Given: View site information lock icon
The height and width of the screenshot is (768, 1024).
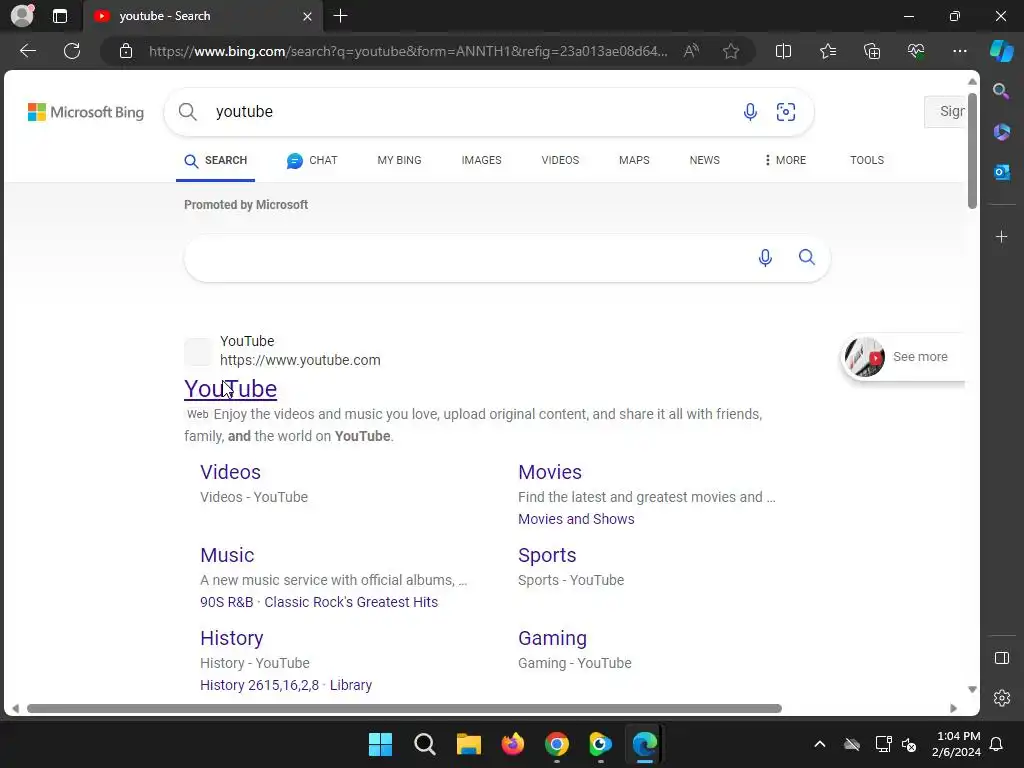Looking at the screenshot, I should pos(126,51).
